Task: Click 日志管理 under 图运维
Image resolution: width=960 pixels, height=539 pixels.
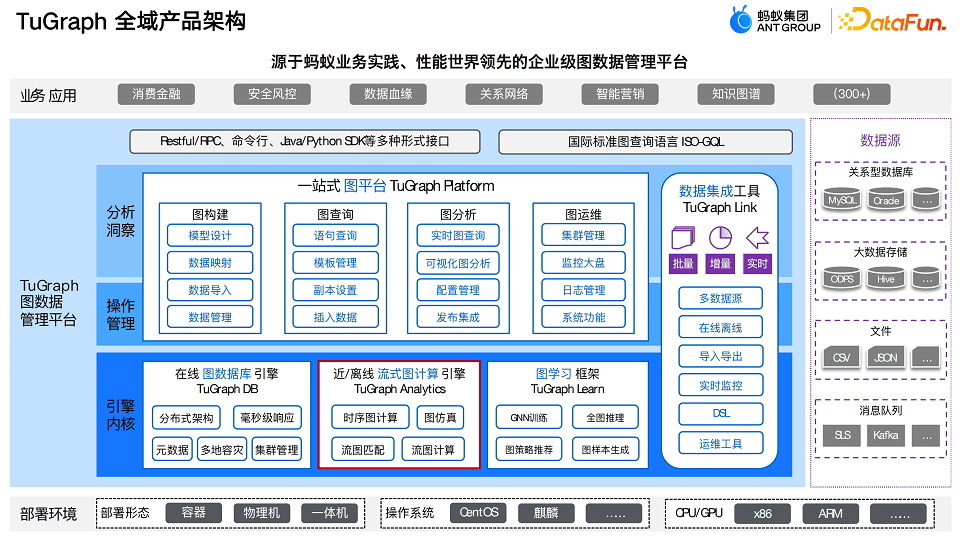Action: [x=583, y=290]
